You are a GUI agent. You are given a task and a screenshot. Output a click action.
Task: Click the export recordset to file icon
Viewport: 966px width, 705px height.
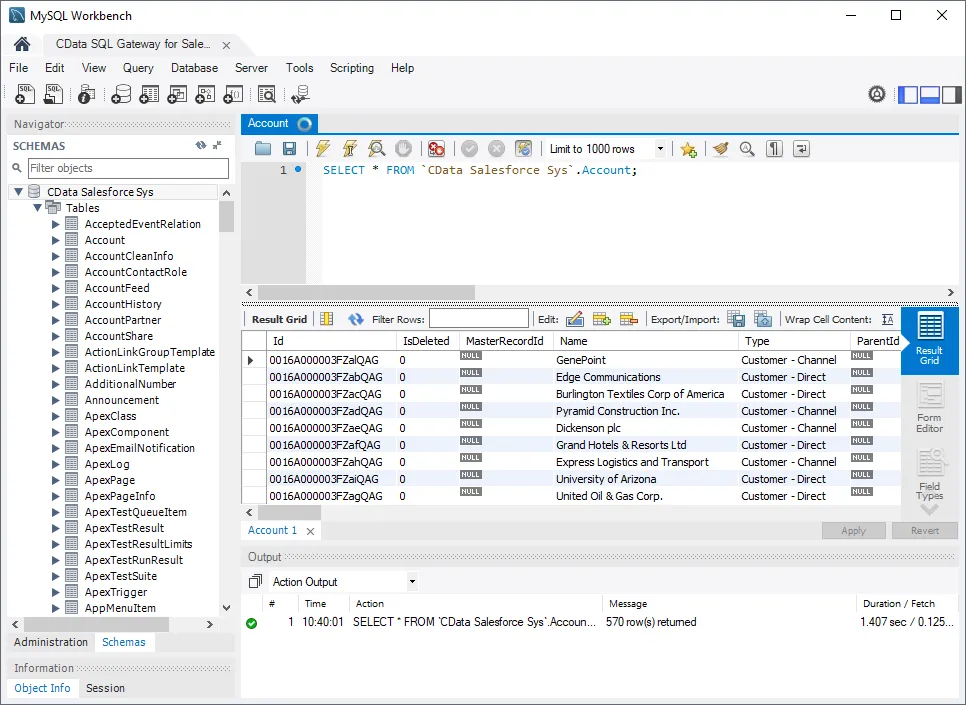736,318
